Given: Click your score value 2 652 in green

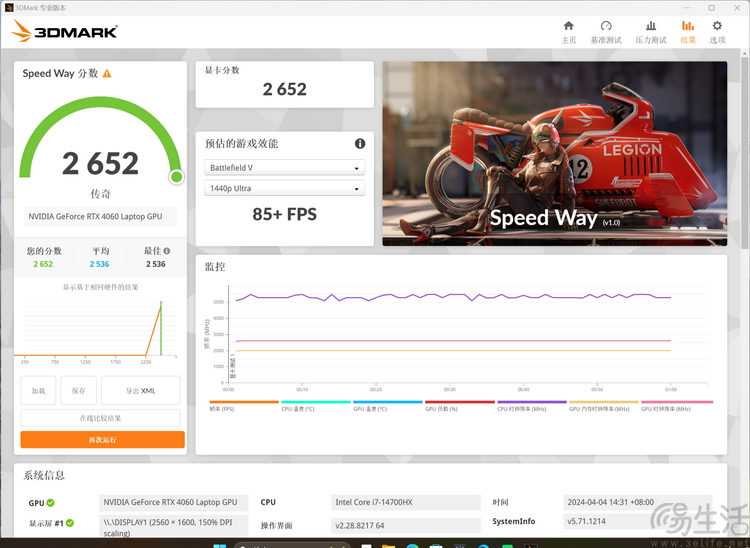Looking at the screenshot, I should (43, 264).
